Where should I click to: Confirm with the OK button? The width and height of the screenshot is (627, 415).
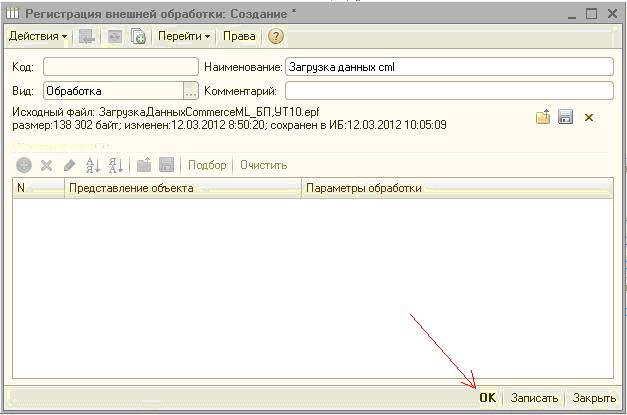pos(487,398)
